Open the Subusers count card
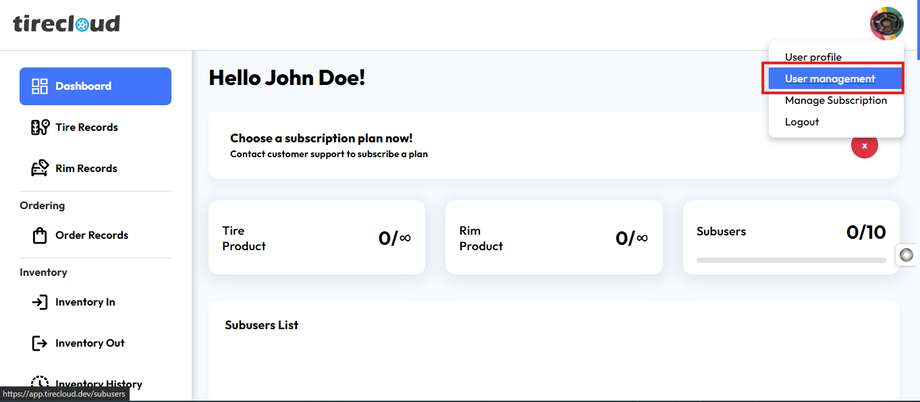Viewport: 920px width, 402px height. [790, 236]
